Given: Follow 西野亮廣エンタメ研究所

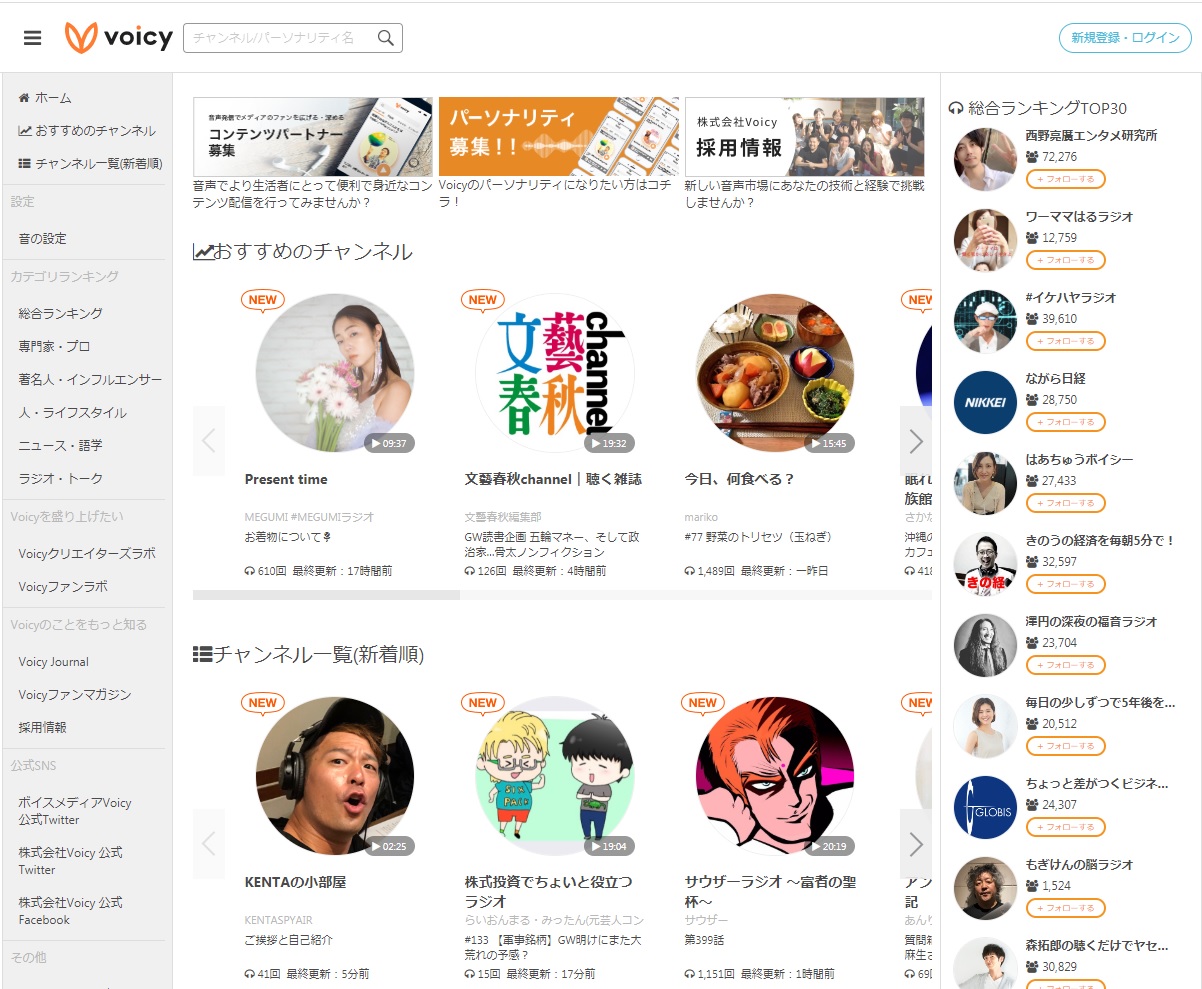Looking at the screenshot, I should coord(1065,179).
